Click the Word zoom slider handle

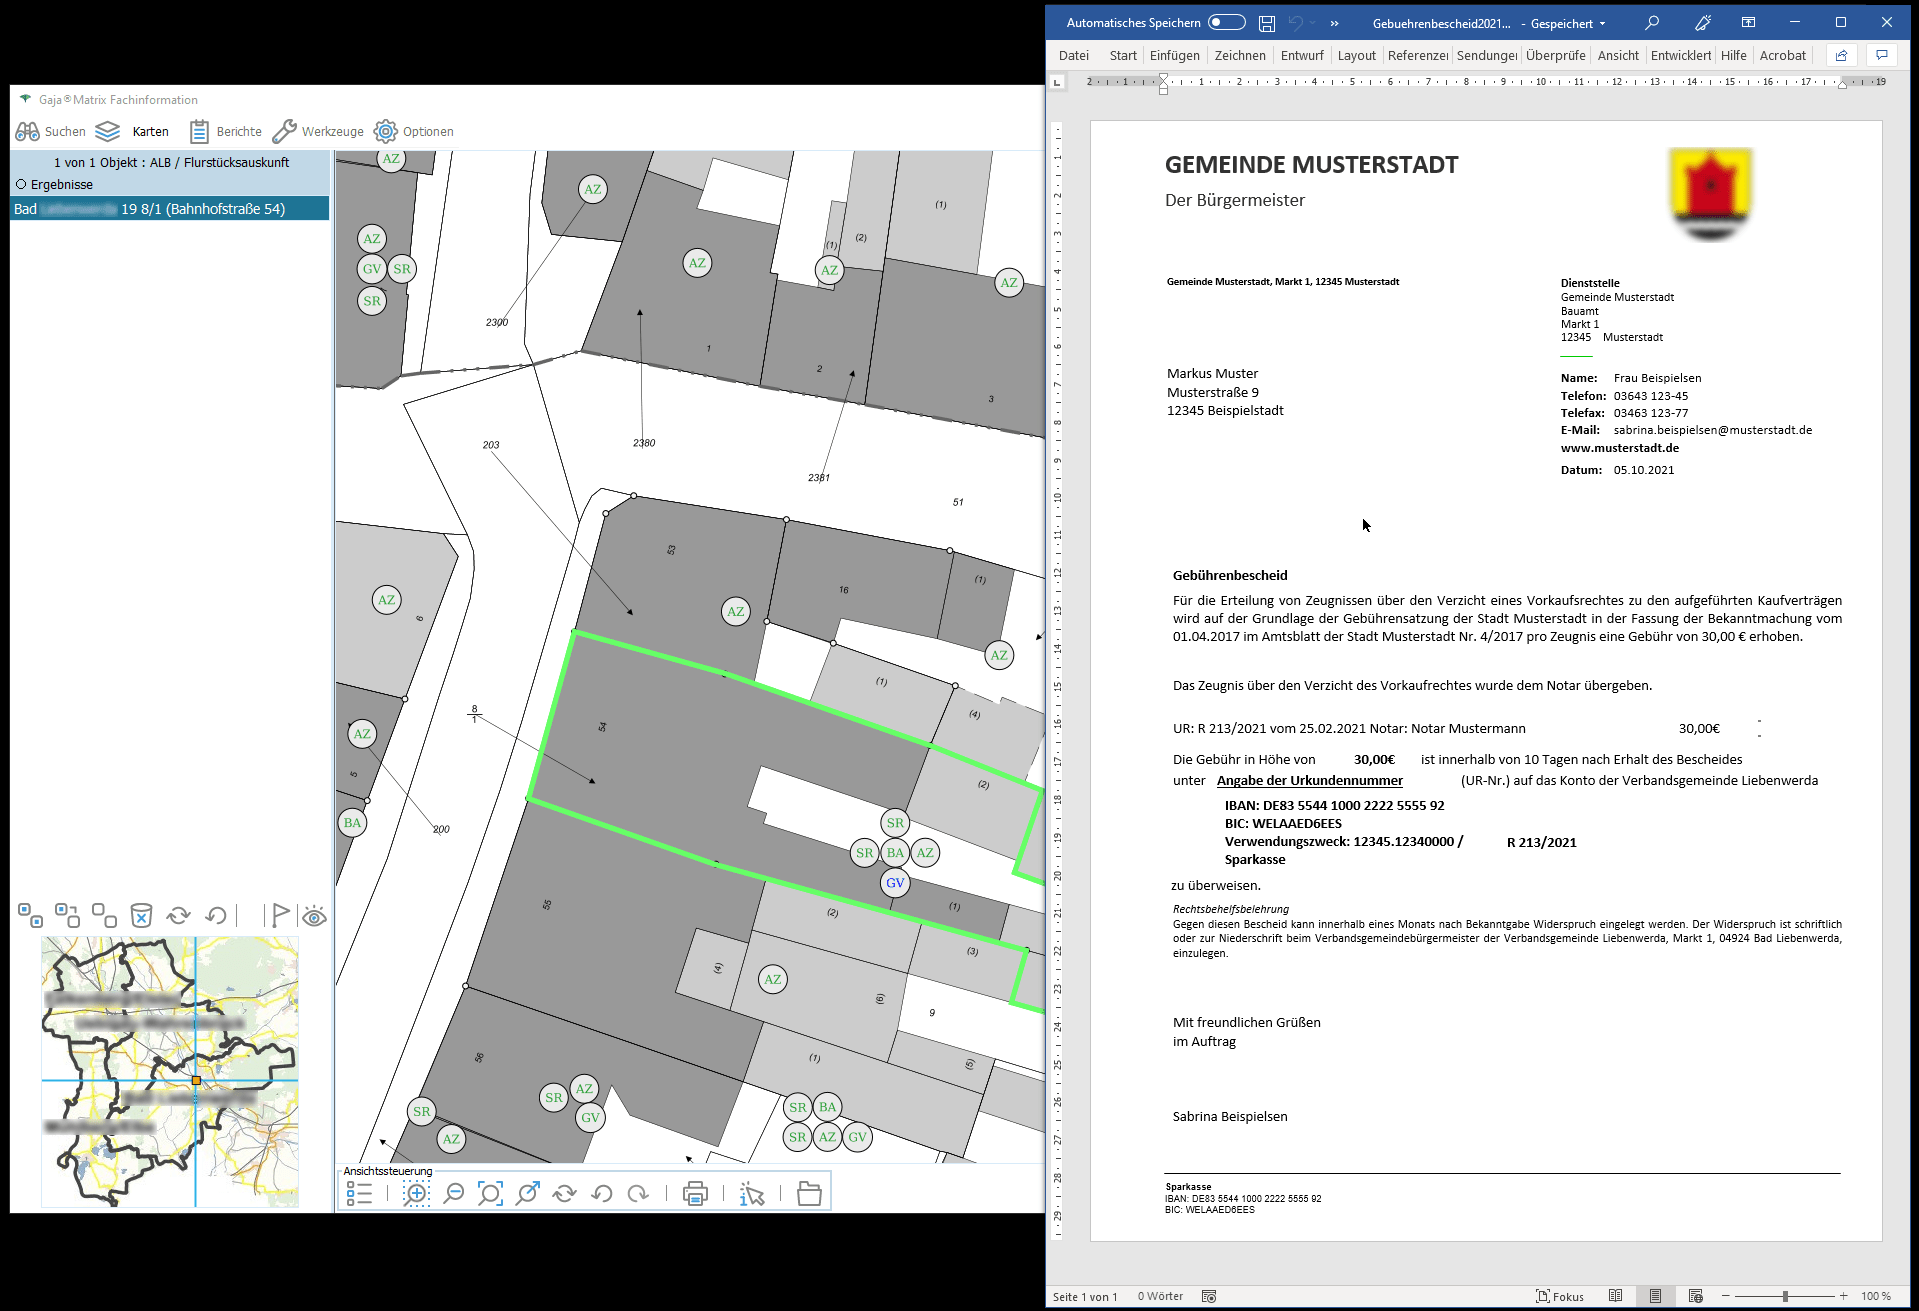pos(1785,1296)
